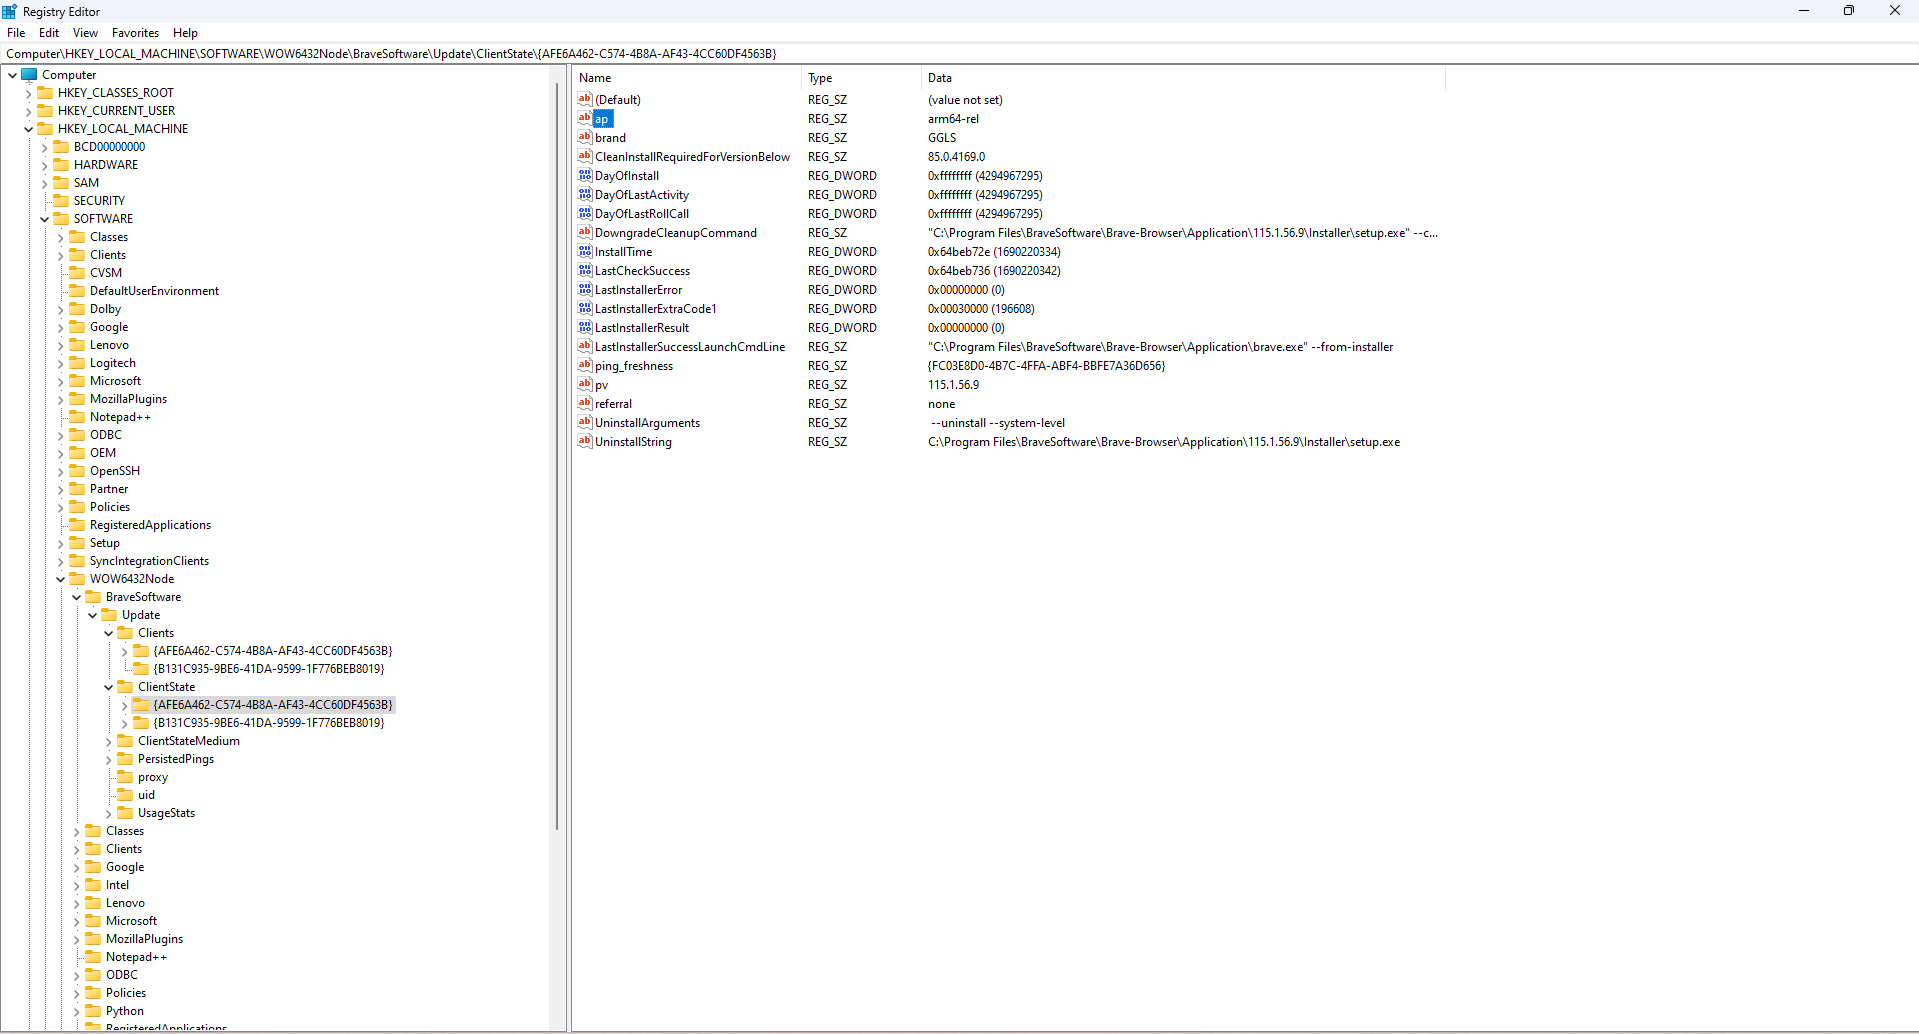Viewport: 1919px width, 1034px height.
Task: Collapse the HKEY_LOCAL_MACHINE tree node
Action: (28, 129)
